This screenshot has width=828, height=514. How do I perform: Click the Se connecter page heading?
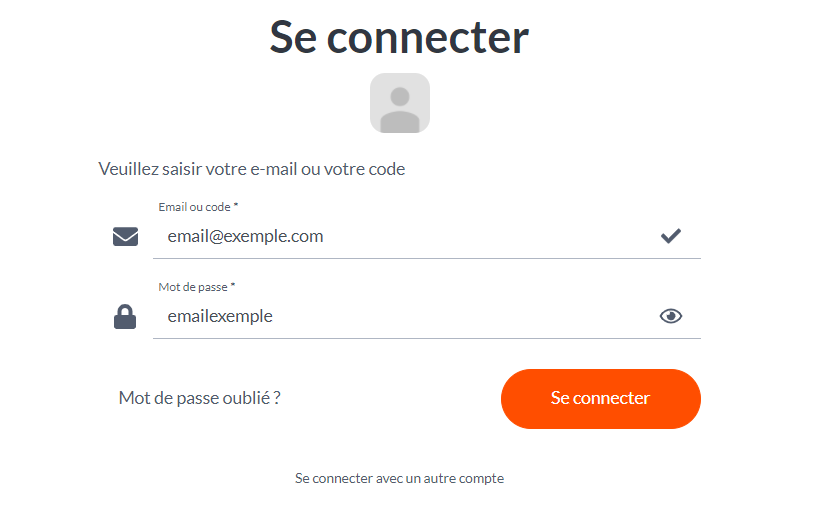399,37
